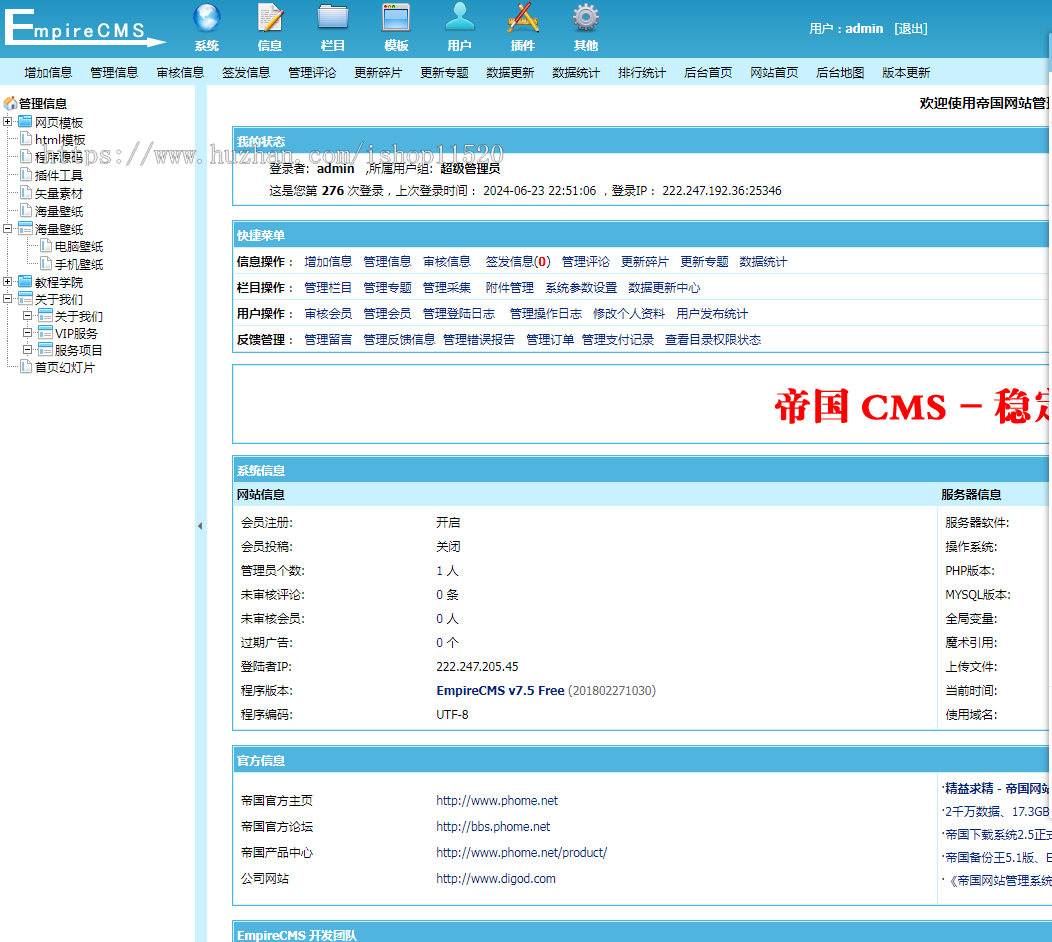Open 管理栏目 quick menu link

tap(328, 288)
